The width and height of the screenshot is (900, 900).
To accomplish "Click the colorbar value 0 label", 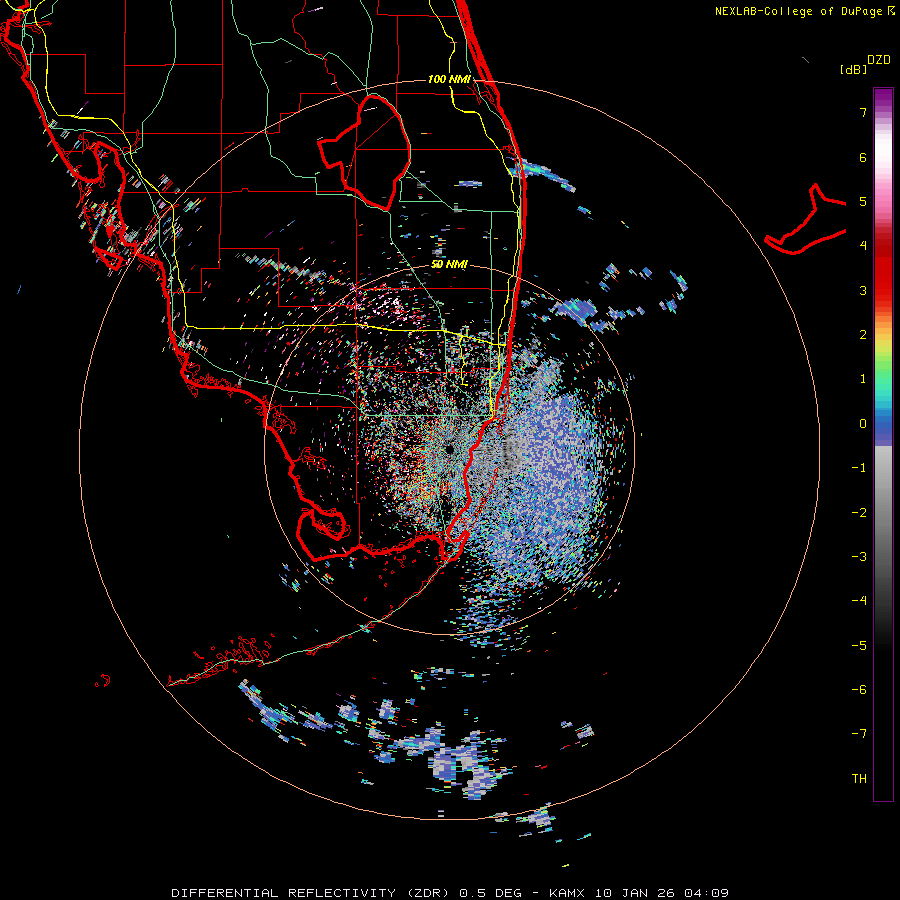I will (863, 424).
